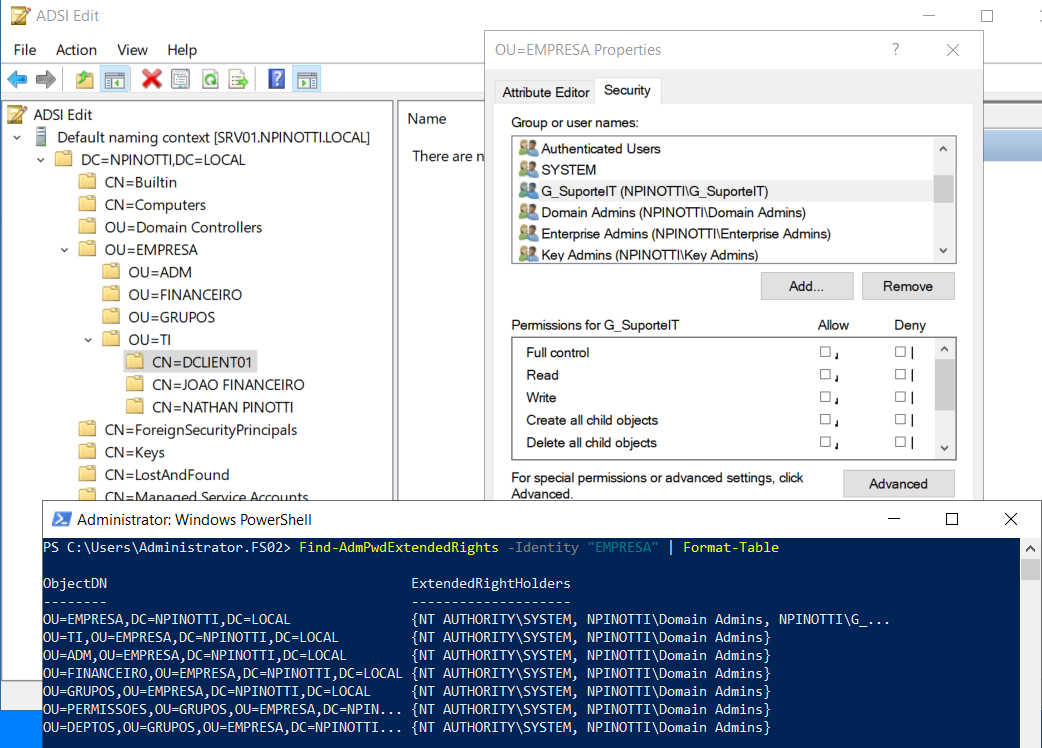Check Deny for Create all child objects
This screenshot has width=1042, height=748.
click(x=900, y=420)
